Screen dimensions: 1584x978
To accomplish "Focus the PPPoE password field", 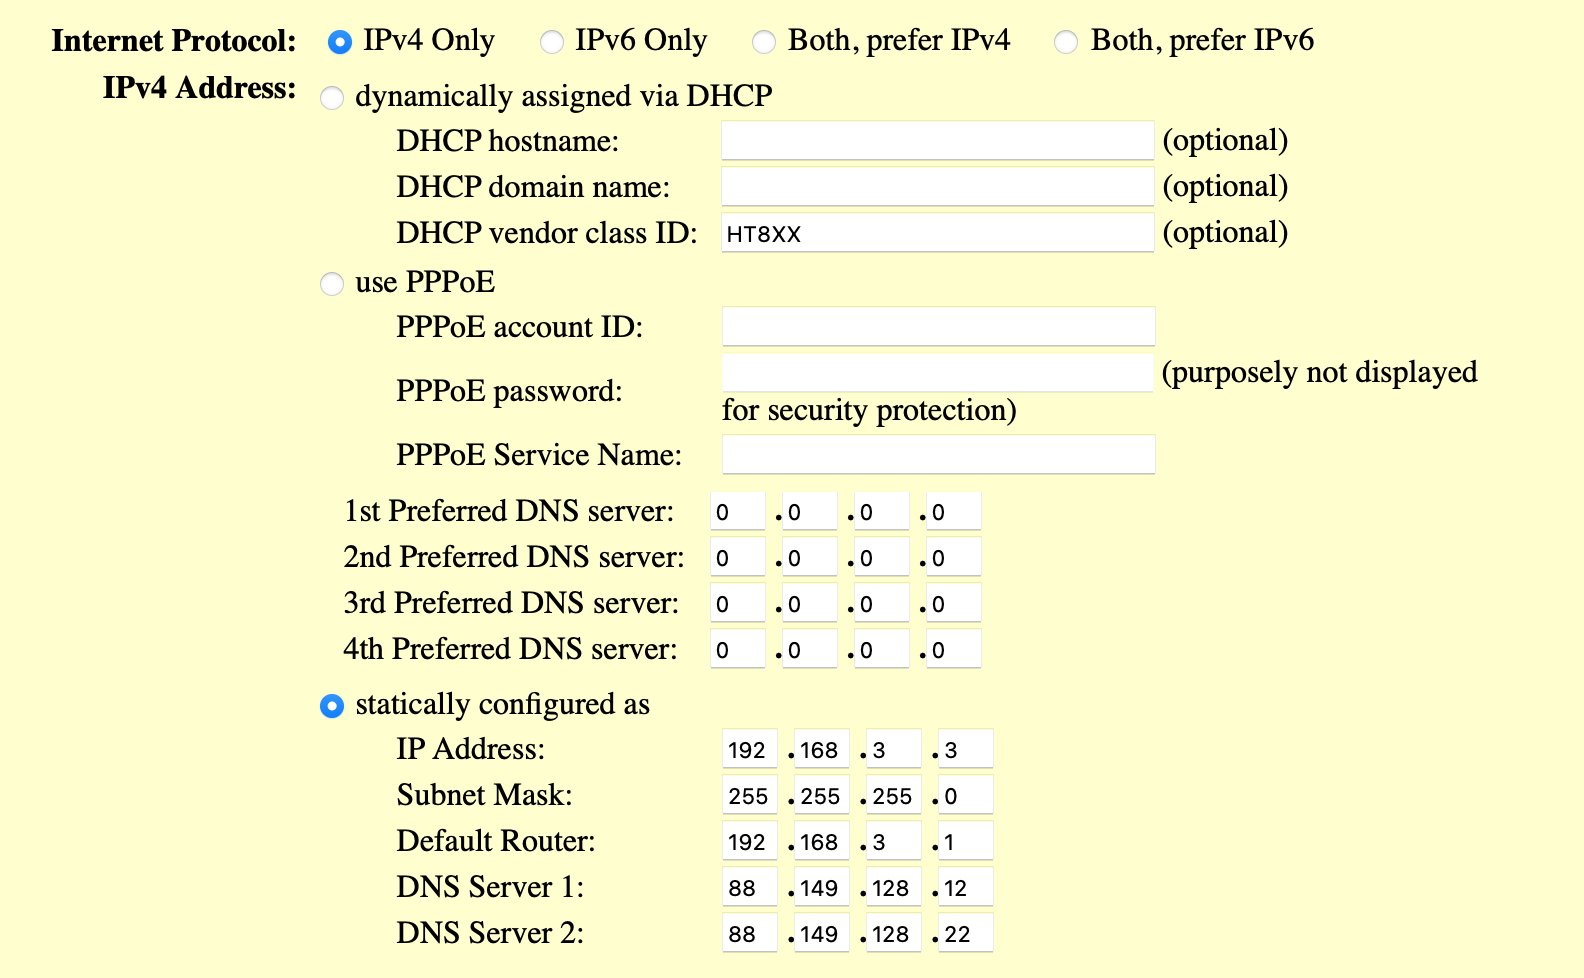I will [x=937, y=373].
